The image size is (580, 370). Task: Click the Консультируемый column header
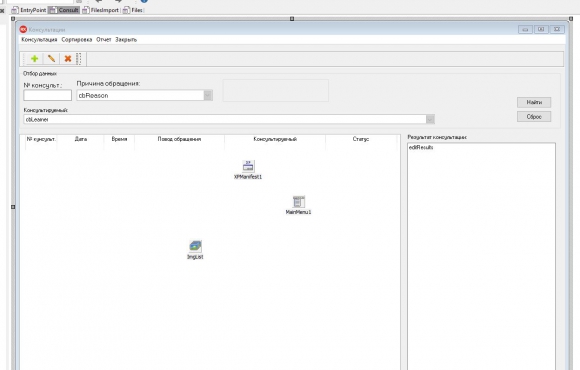tap(275, 139)
